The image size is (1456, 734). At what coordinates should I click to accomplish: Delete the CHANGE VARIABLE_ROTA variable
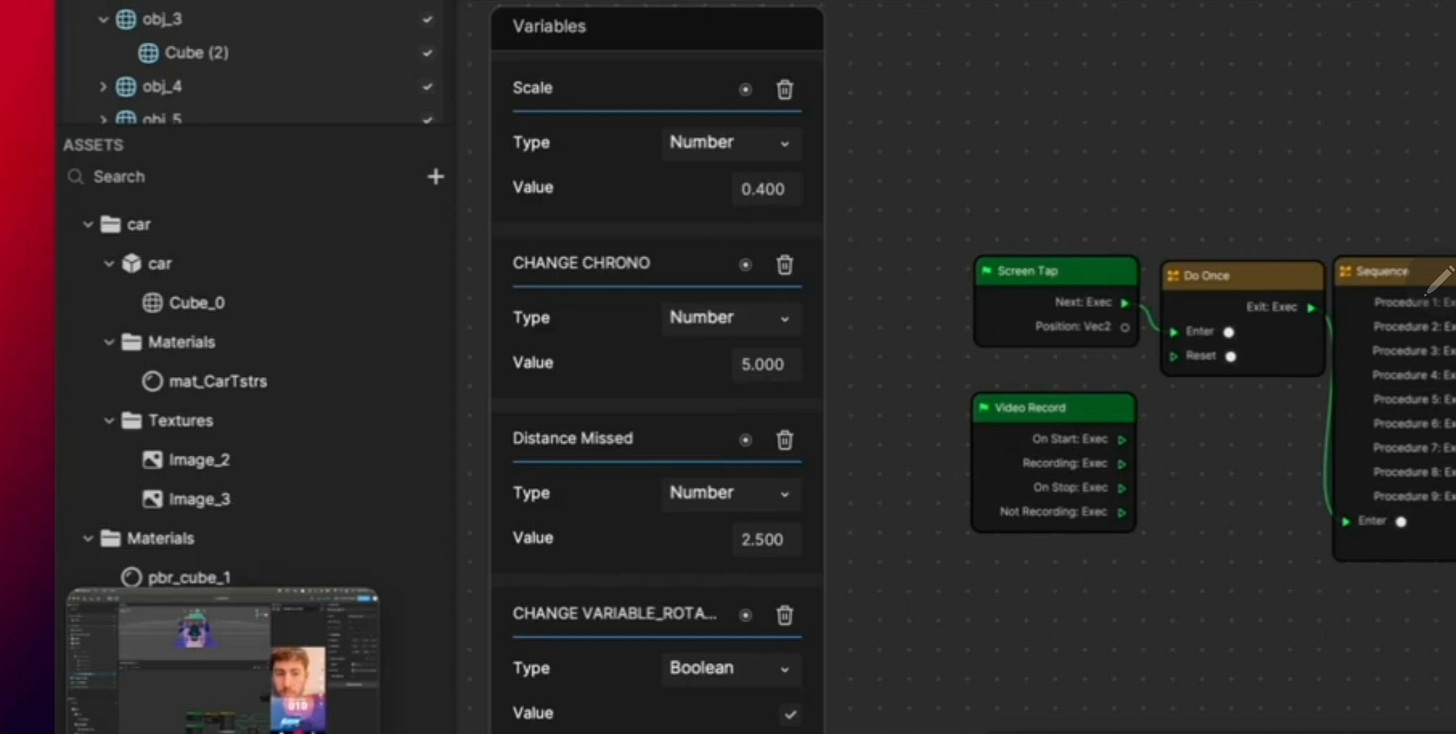785,615
